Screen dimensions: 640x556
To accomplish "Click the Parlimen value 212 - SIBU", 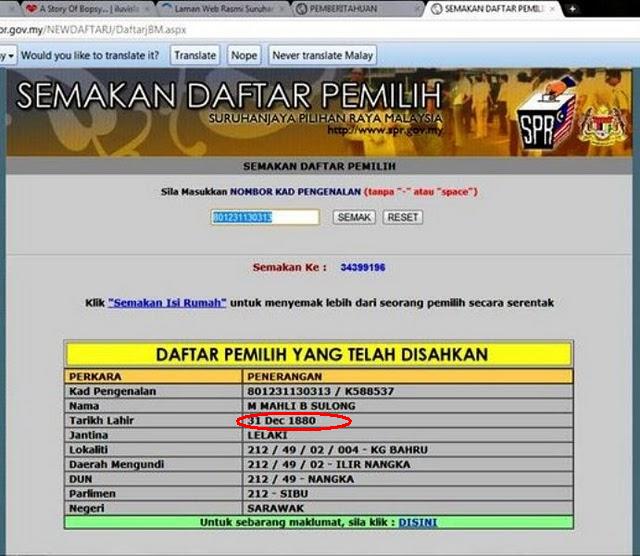I will [278, 494].
